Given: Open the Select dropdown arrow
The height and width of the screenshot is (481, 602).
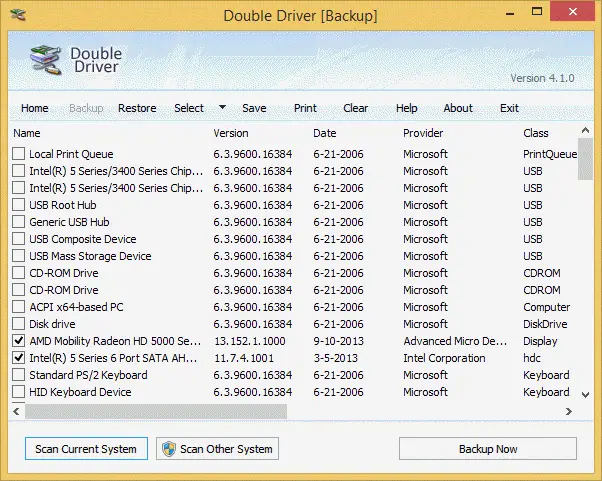Looking at the screenshot, I should [x=222, y=107].
